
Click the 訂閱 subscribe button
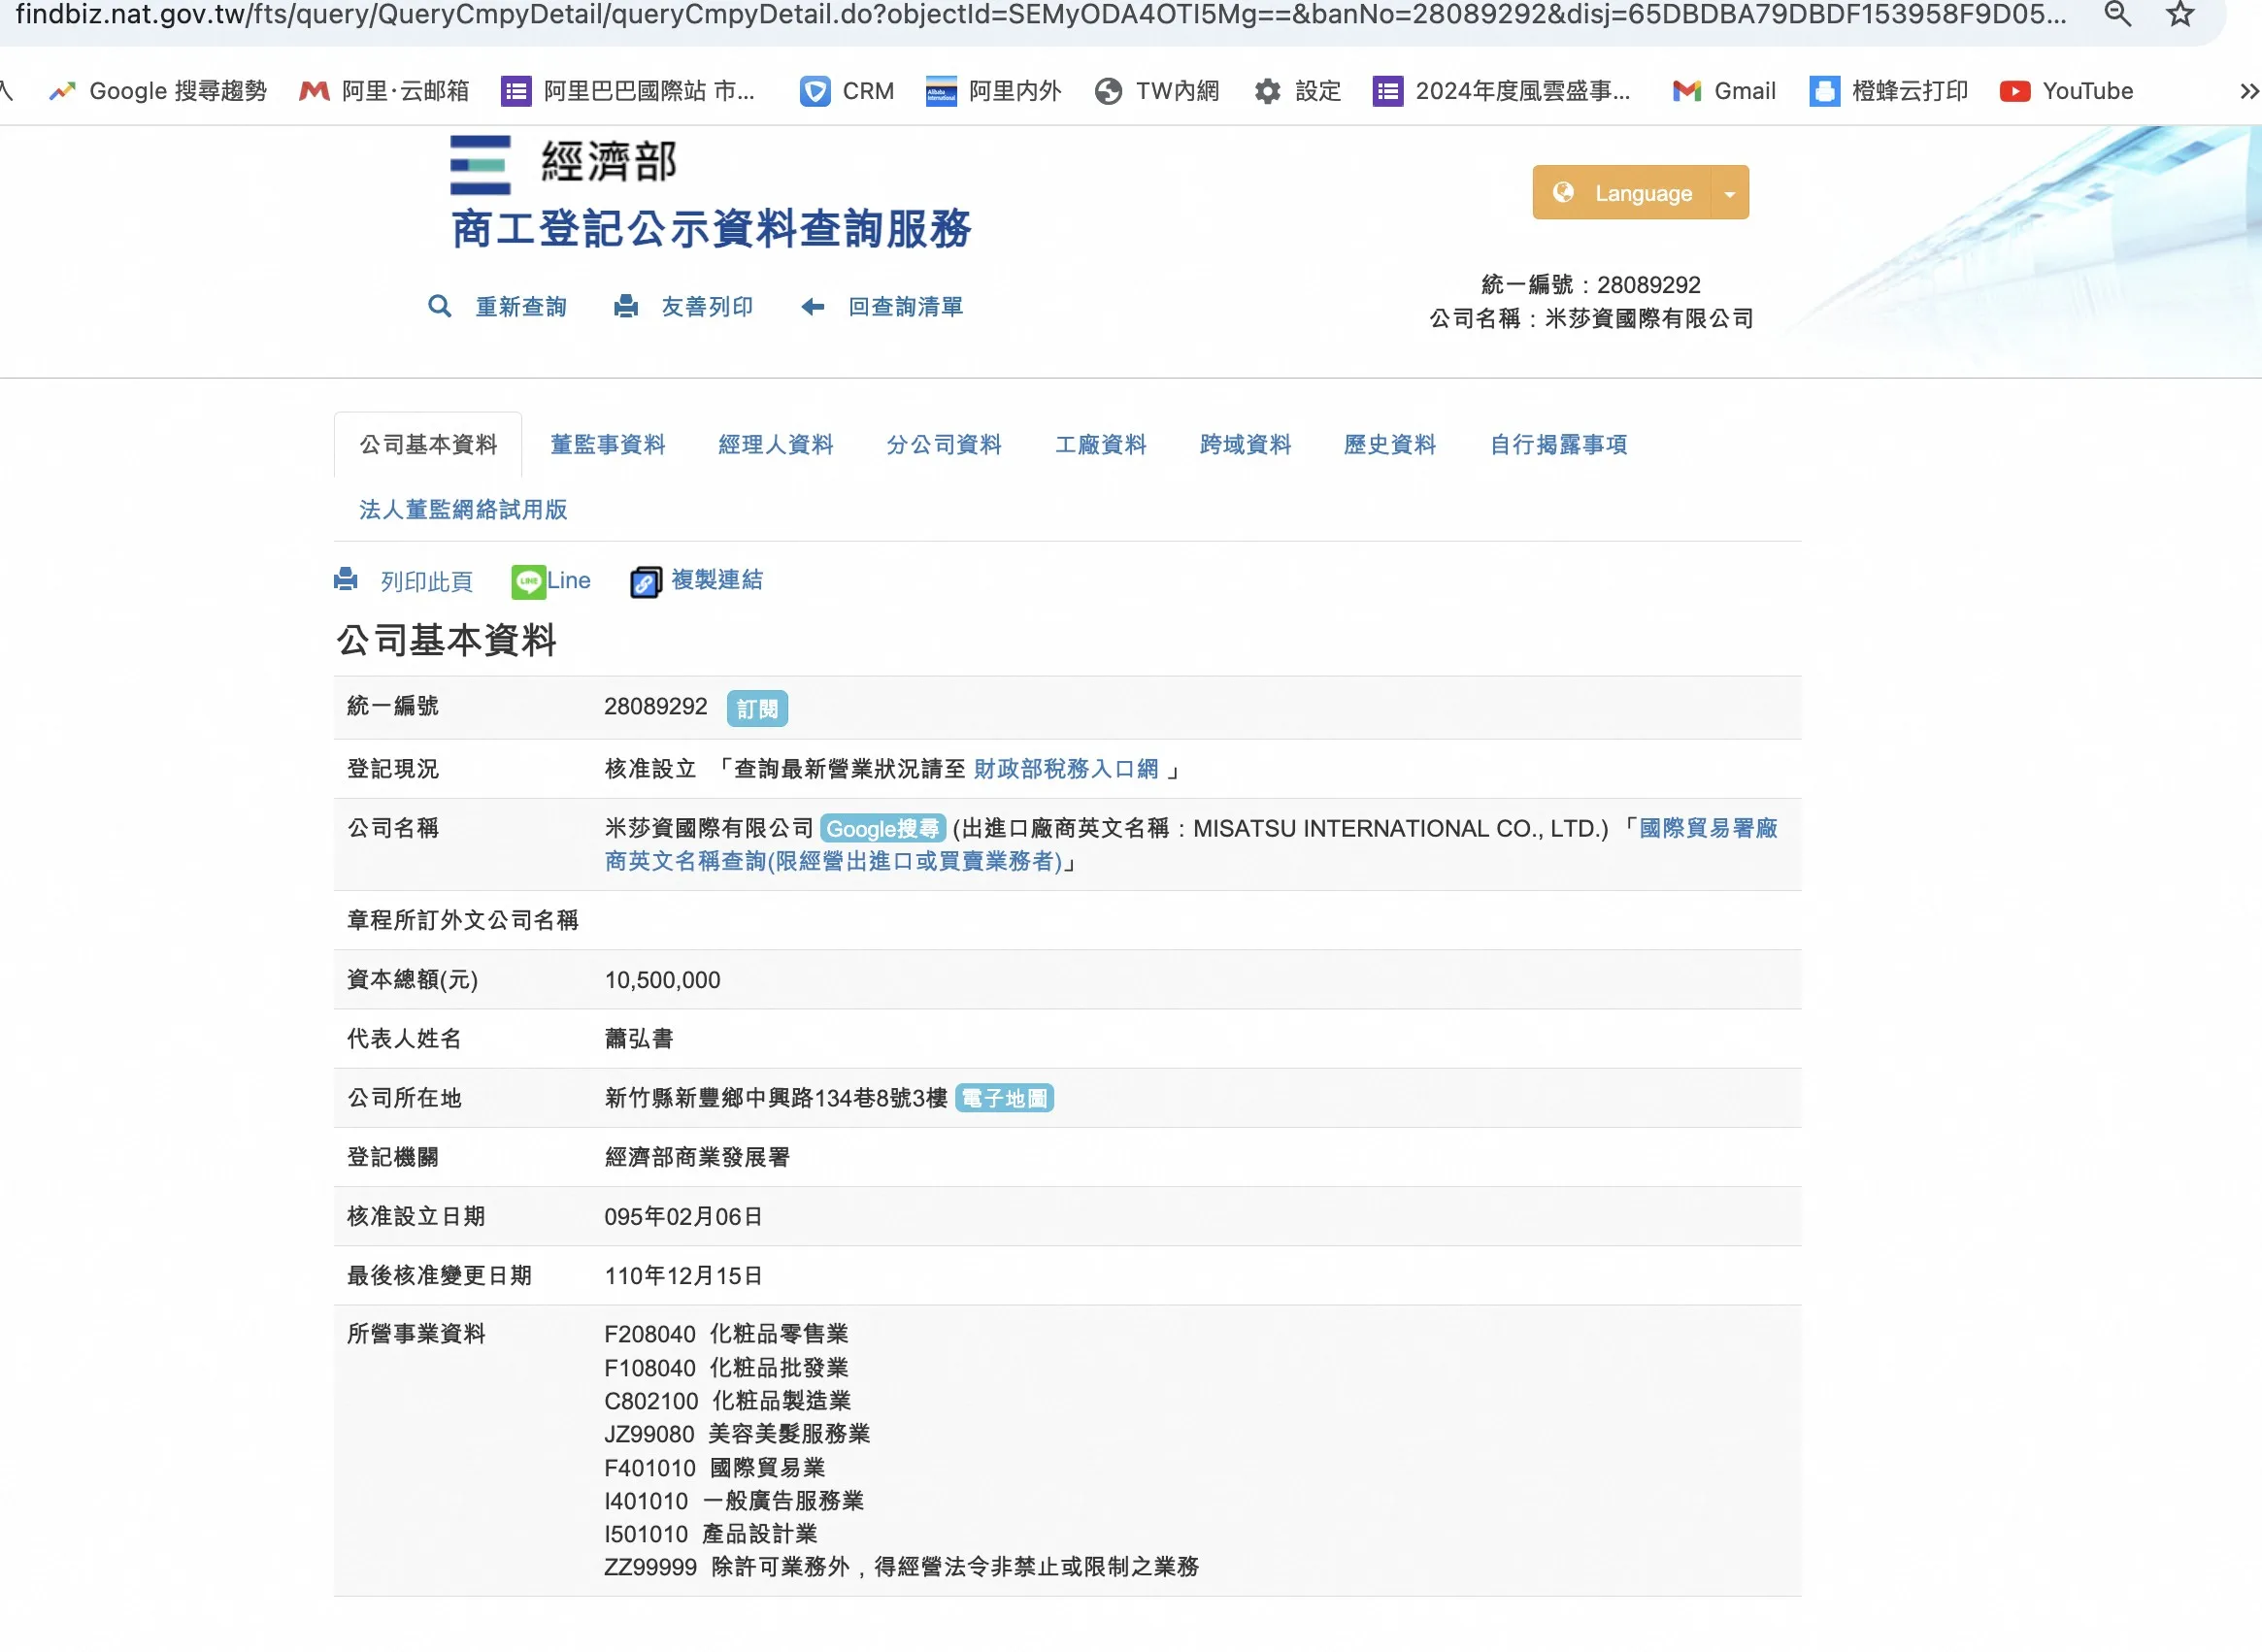click(x=757, y=708)
